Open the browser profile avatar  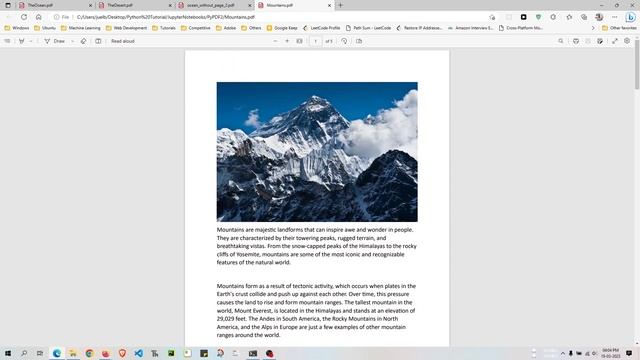point(599,17)
